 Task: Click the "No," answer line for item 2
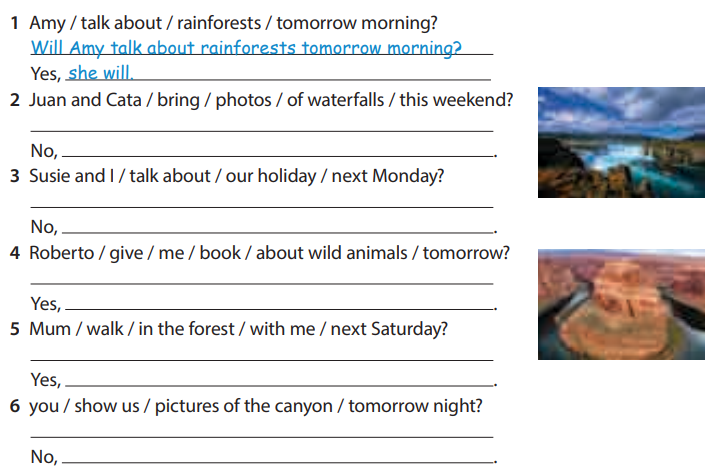[278, 151]
